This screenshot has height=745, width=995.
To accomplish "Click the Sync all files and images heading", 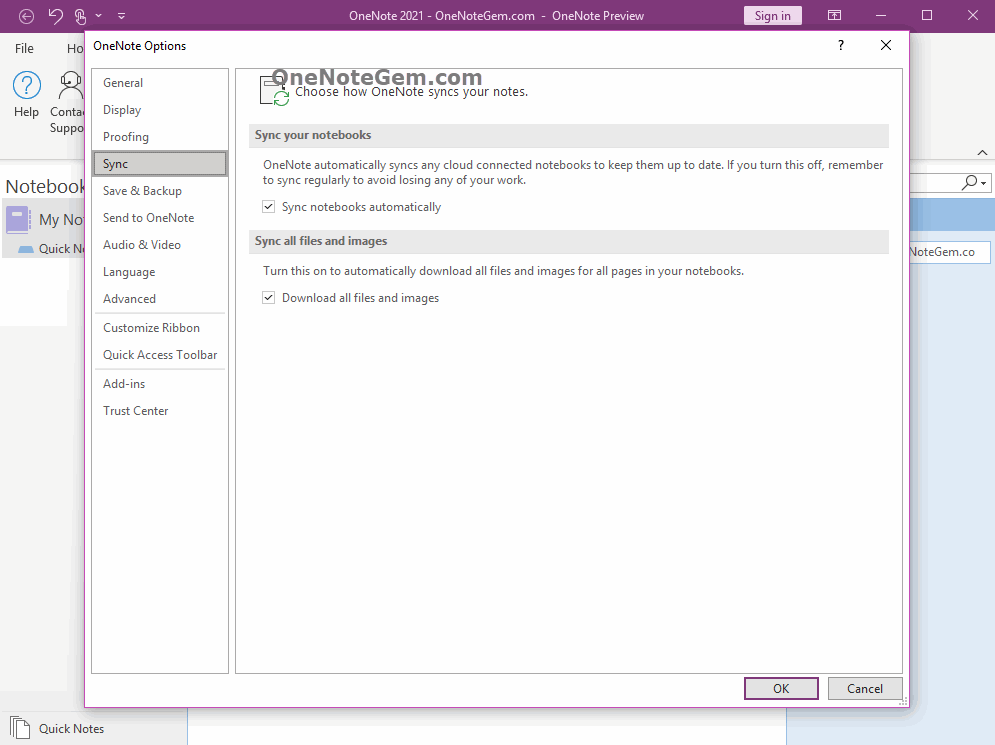I will (x=321, y=241).
